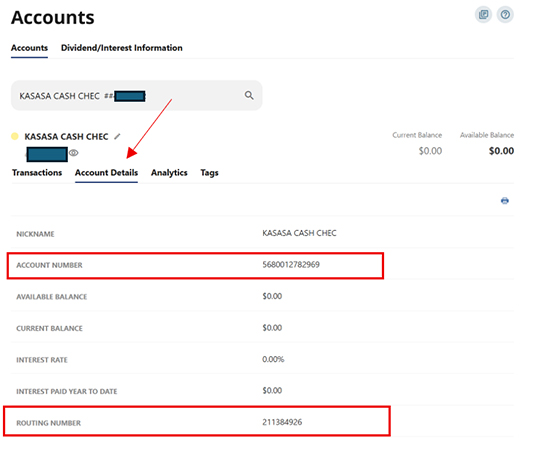Click the nickname value KASASA CASH CHEC
The image size is (533, 452).
[299, 233]
